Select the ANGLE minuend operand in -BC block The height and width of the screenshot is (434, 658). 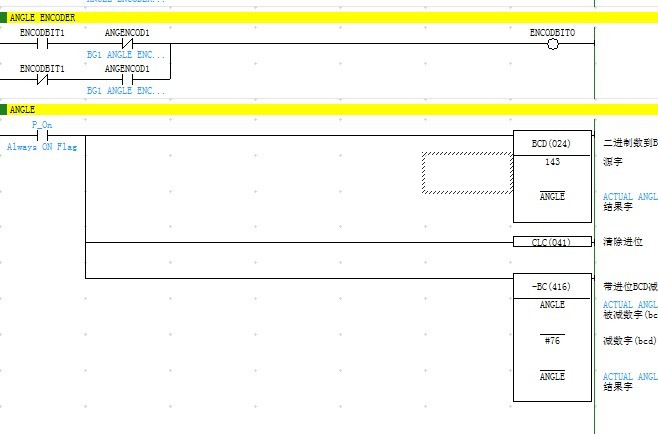(x=552, y=304)
